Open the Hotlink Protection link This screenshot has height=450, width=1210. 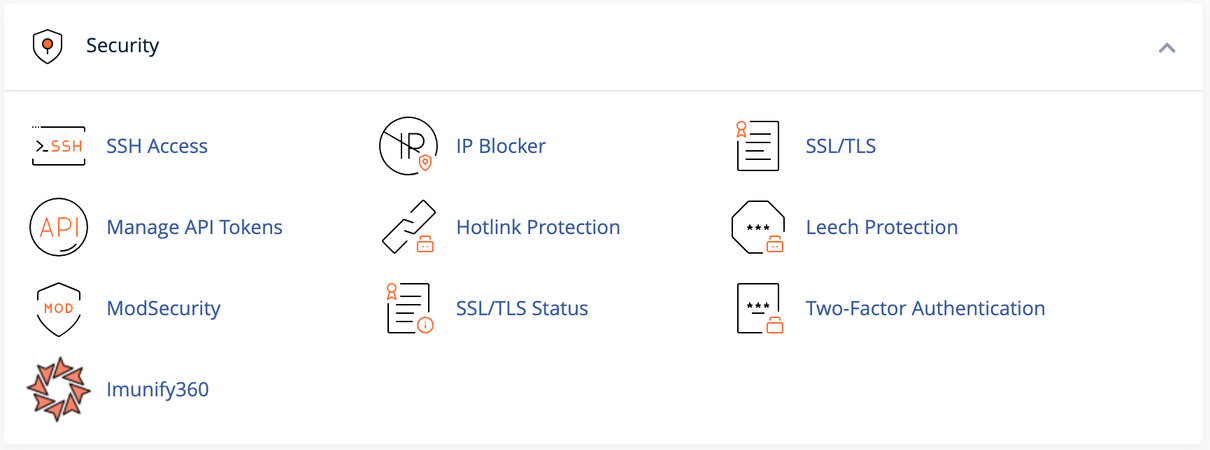click(x=538, y=228)
